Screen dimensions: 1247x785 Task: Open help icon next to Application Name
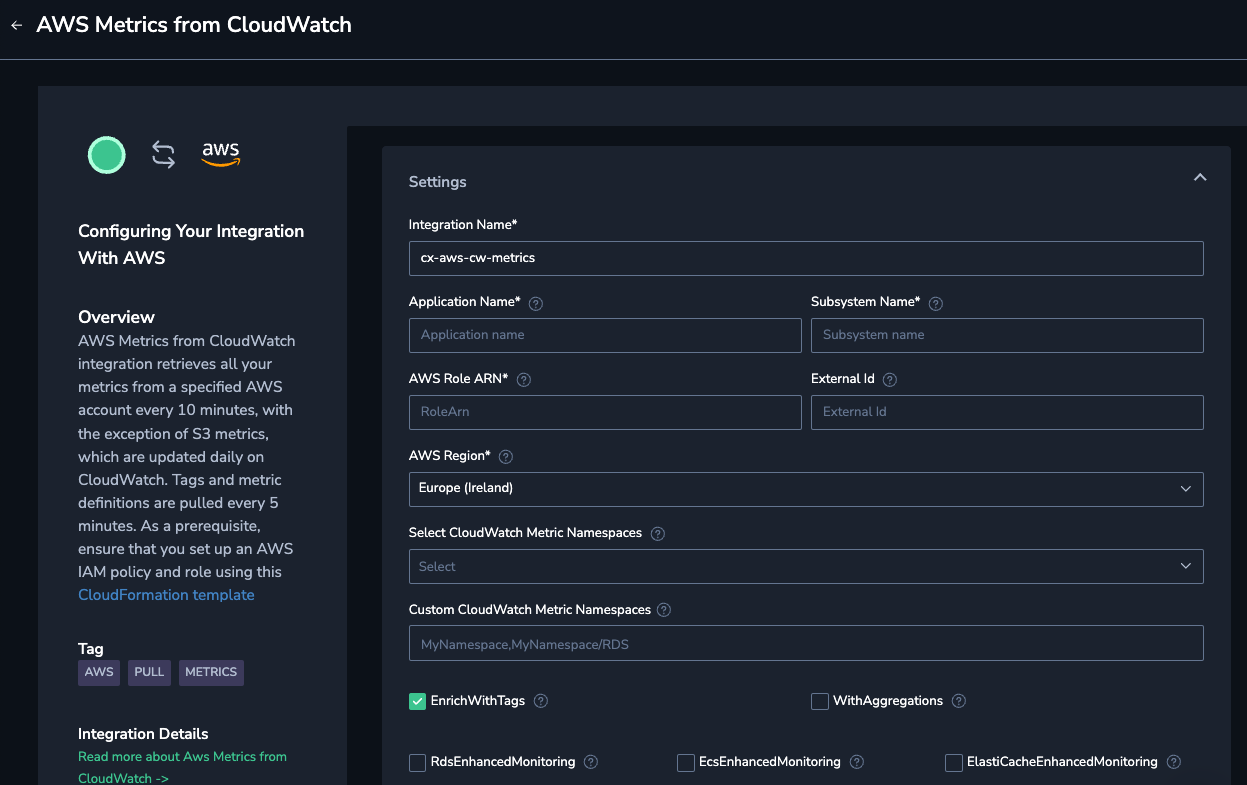point(536,303)
